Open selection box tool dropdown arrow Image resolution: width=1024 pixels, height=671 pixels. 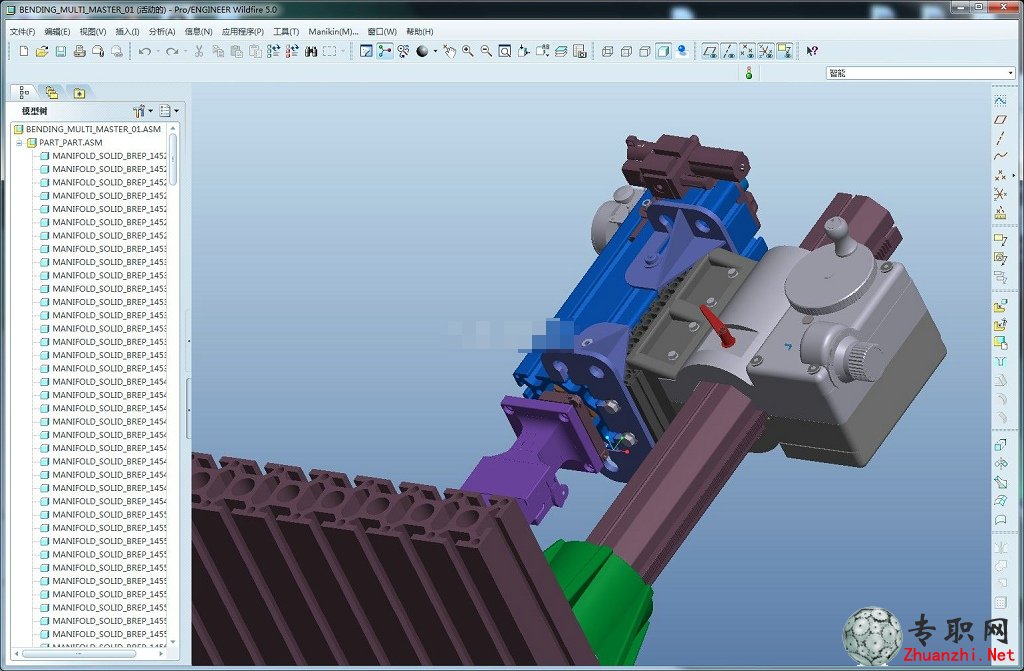click(343, 51)
